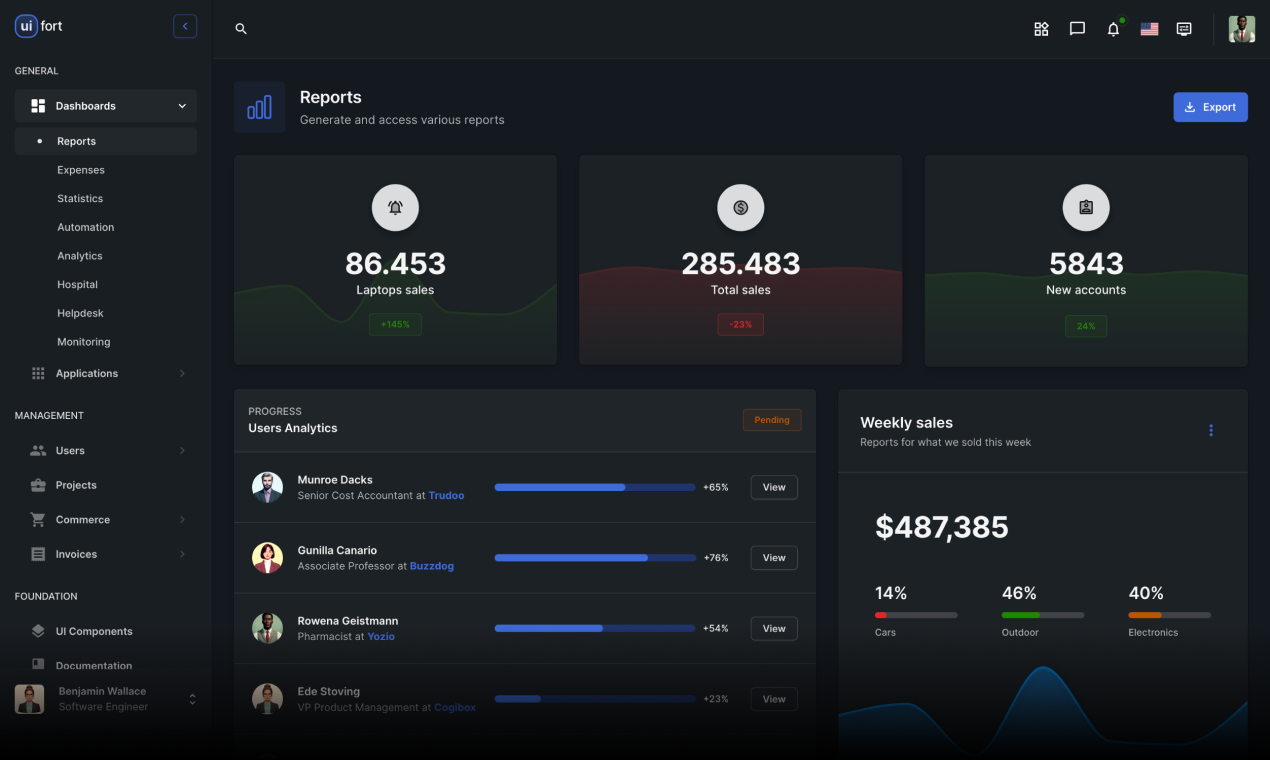1270x760 pixels.
Task: Expand the Invoices menu chevron
Action: tap(182, 554)
